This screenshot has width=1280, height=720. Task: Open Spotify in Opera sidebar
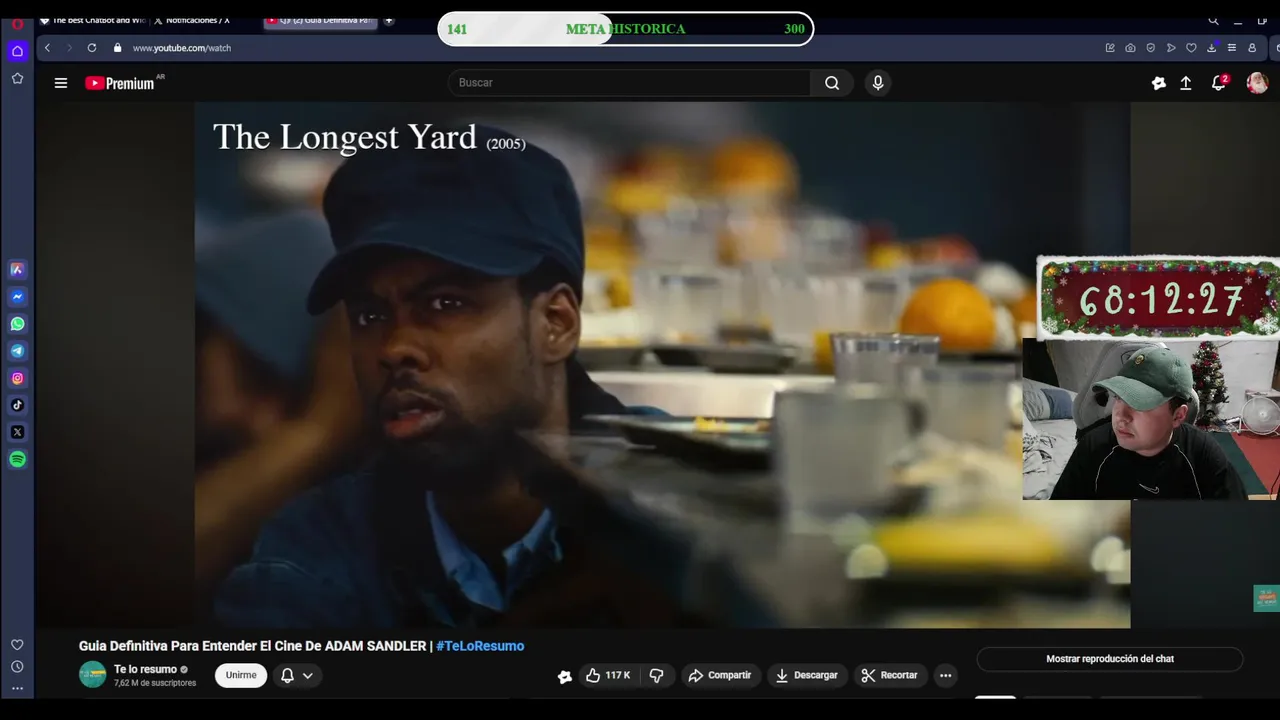pos(17,459)
